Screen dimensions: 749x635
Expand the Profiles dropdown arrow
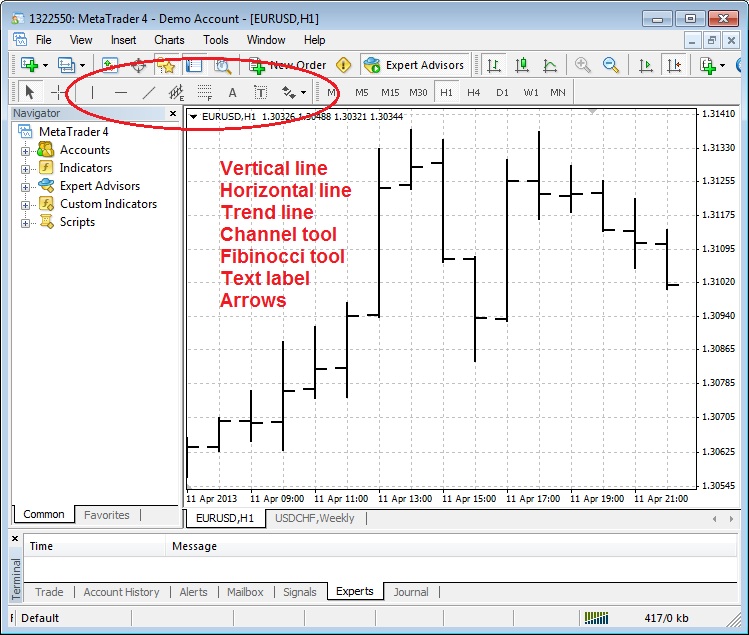[x=82, y=65]
